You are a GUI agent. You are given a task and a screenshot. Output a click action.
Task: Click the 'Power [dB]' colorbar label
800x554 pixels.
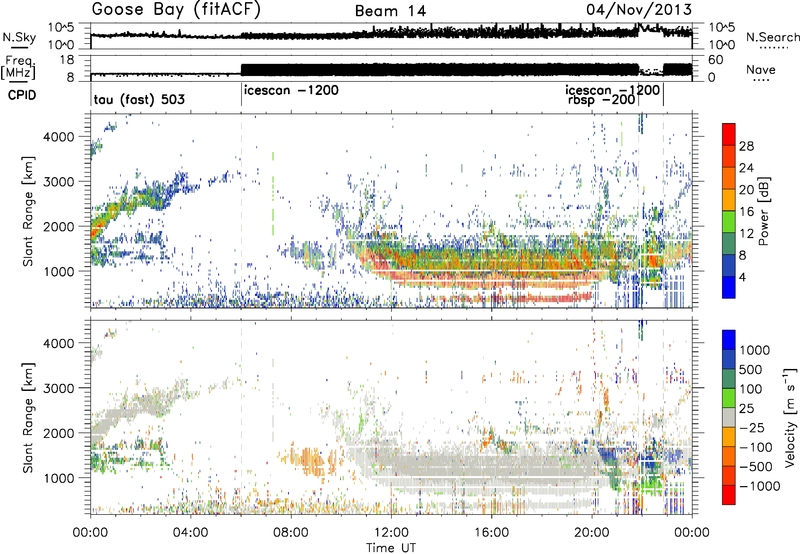coord(763,211)
